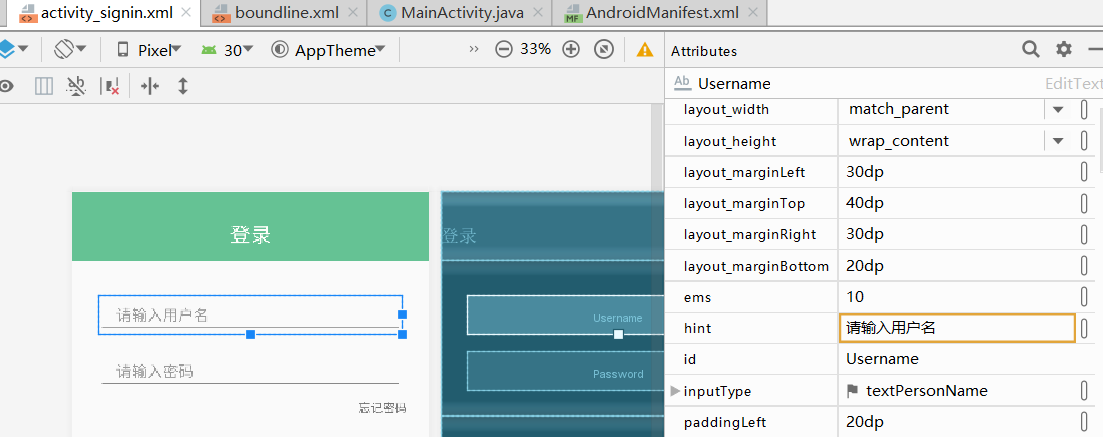Click the layout_width match_parent field
Image resolution: width=1103 pixels, height=437 pixels.
click(x=943, y=109)
